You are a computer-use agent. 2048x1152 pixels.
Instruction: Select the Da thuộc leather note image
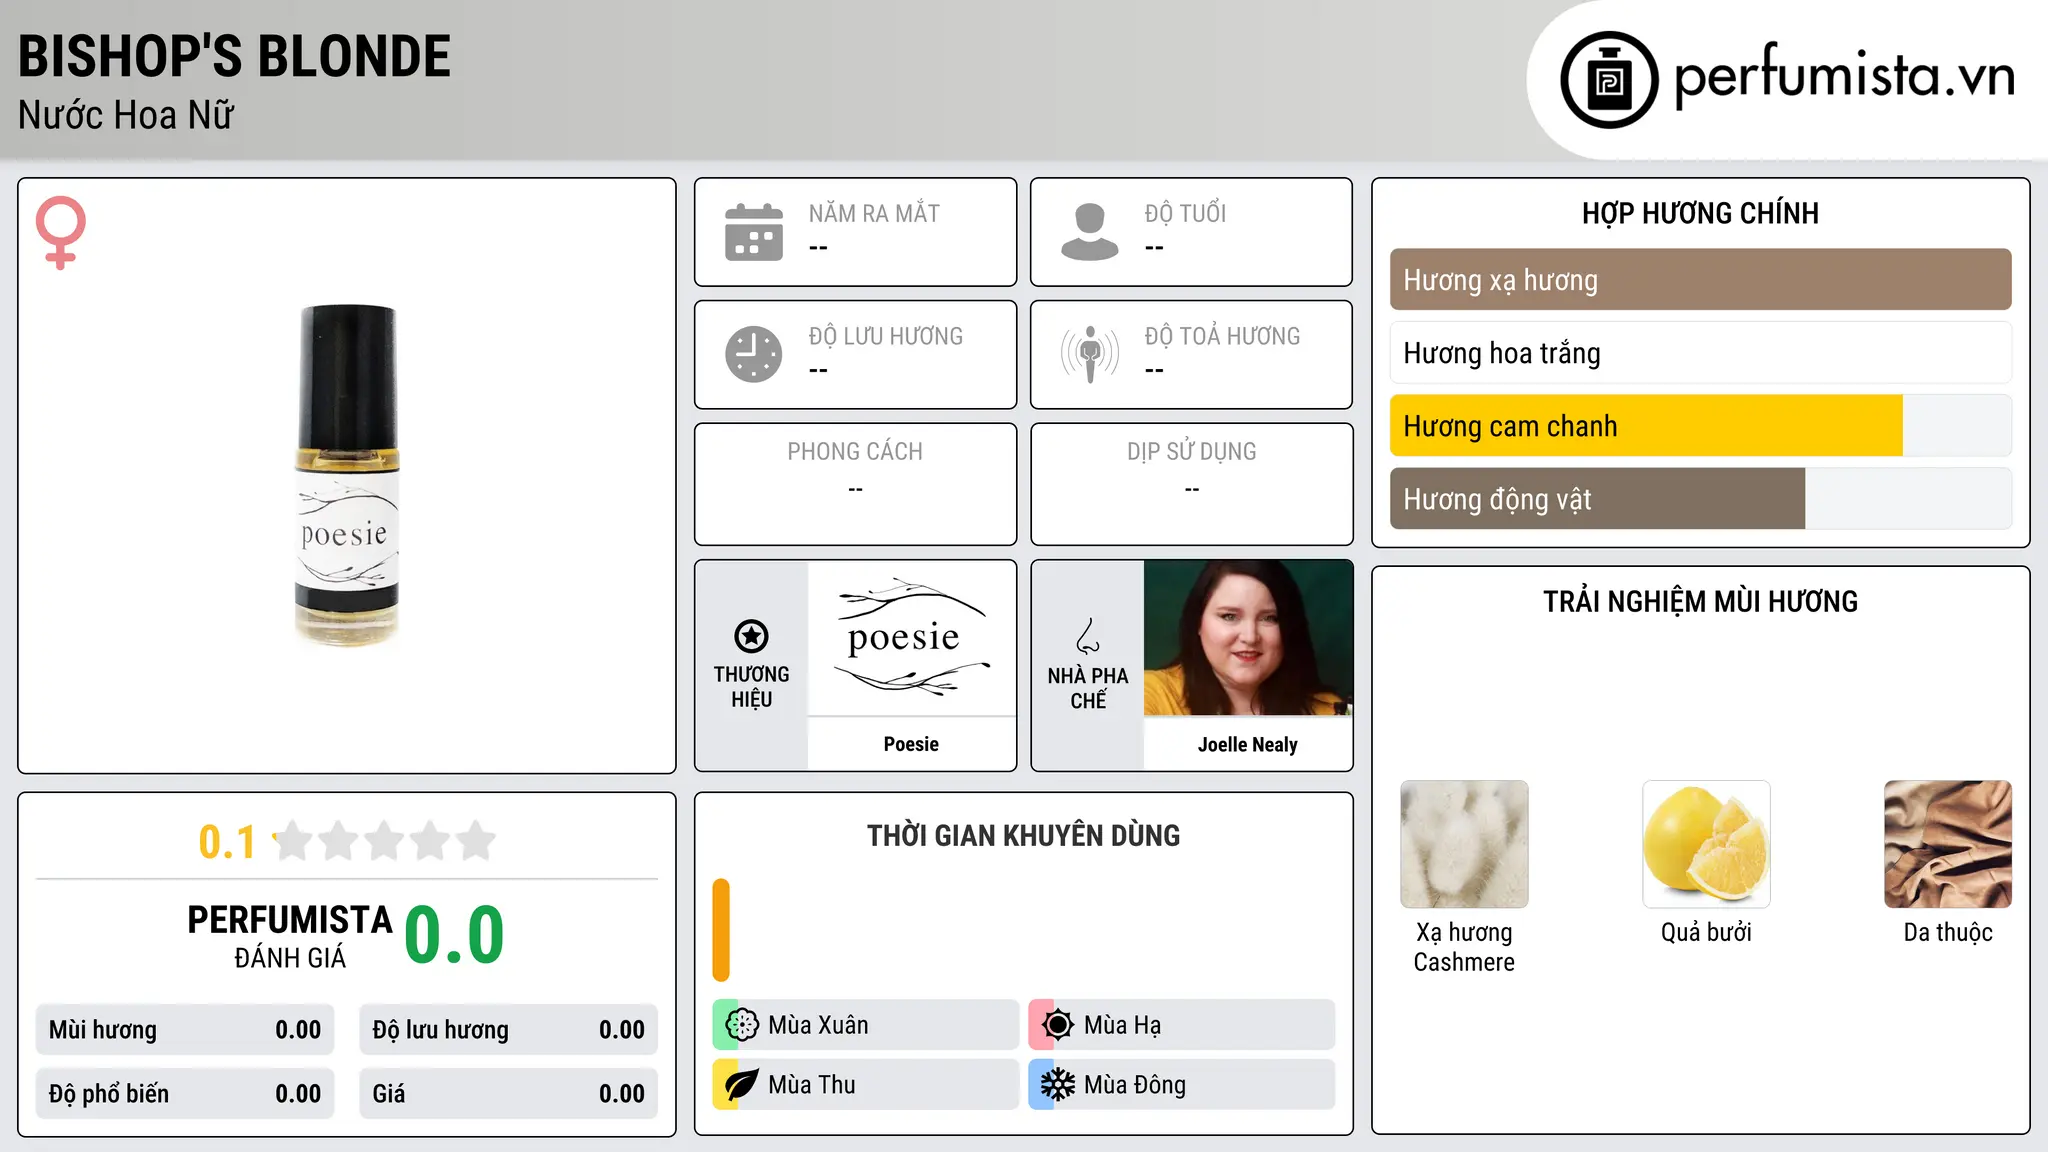pos(1948,844)
